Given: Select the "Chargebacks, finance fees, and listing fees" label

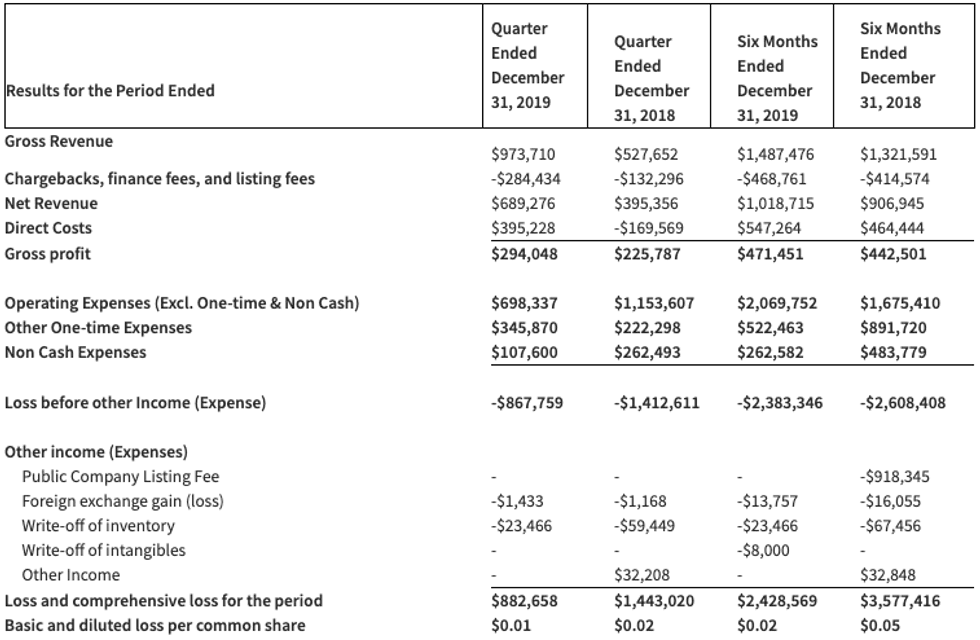Looking at the screenshot, I should tap(160, 179).
